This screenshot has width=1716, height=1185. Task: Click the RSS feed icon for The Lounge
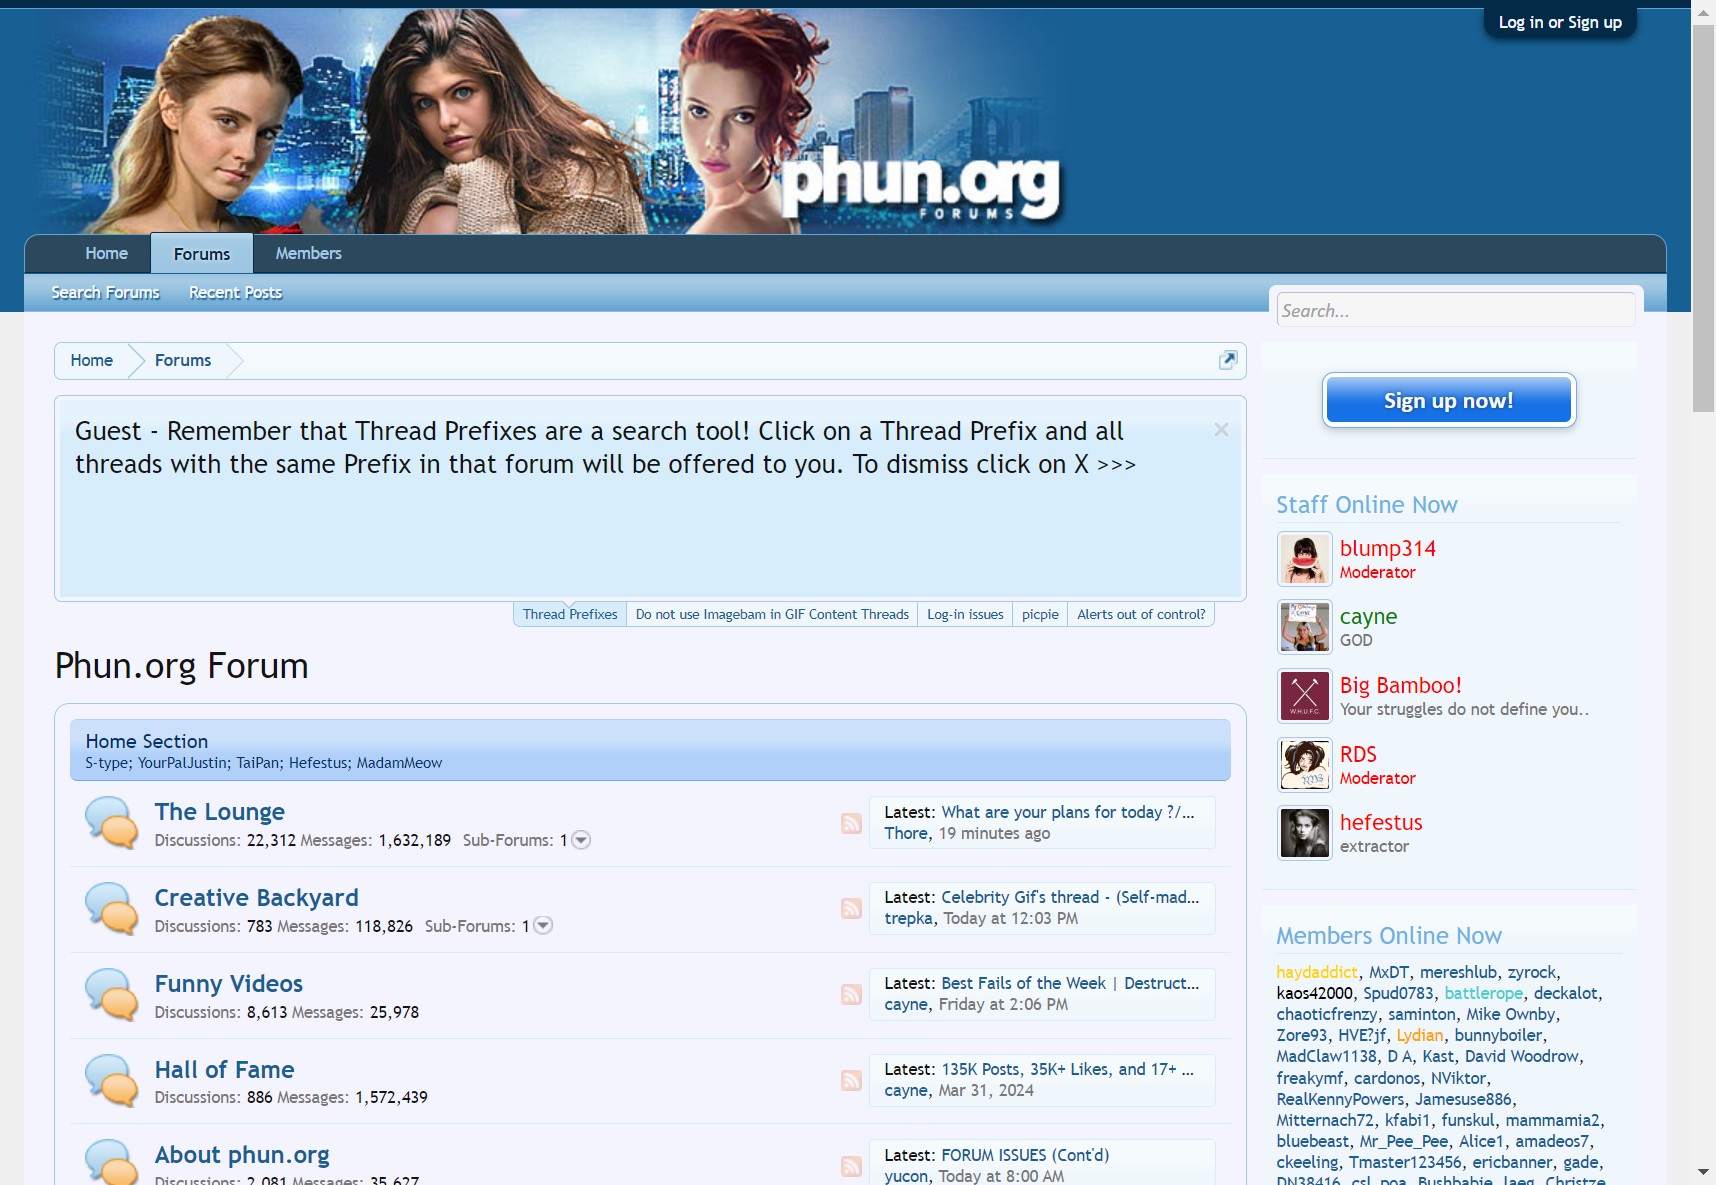(851, 823)
